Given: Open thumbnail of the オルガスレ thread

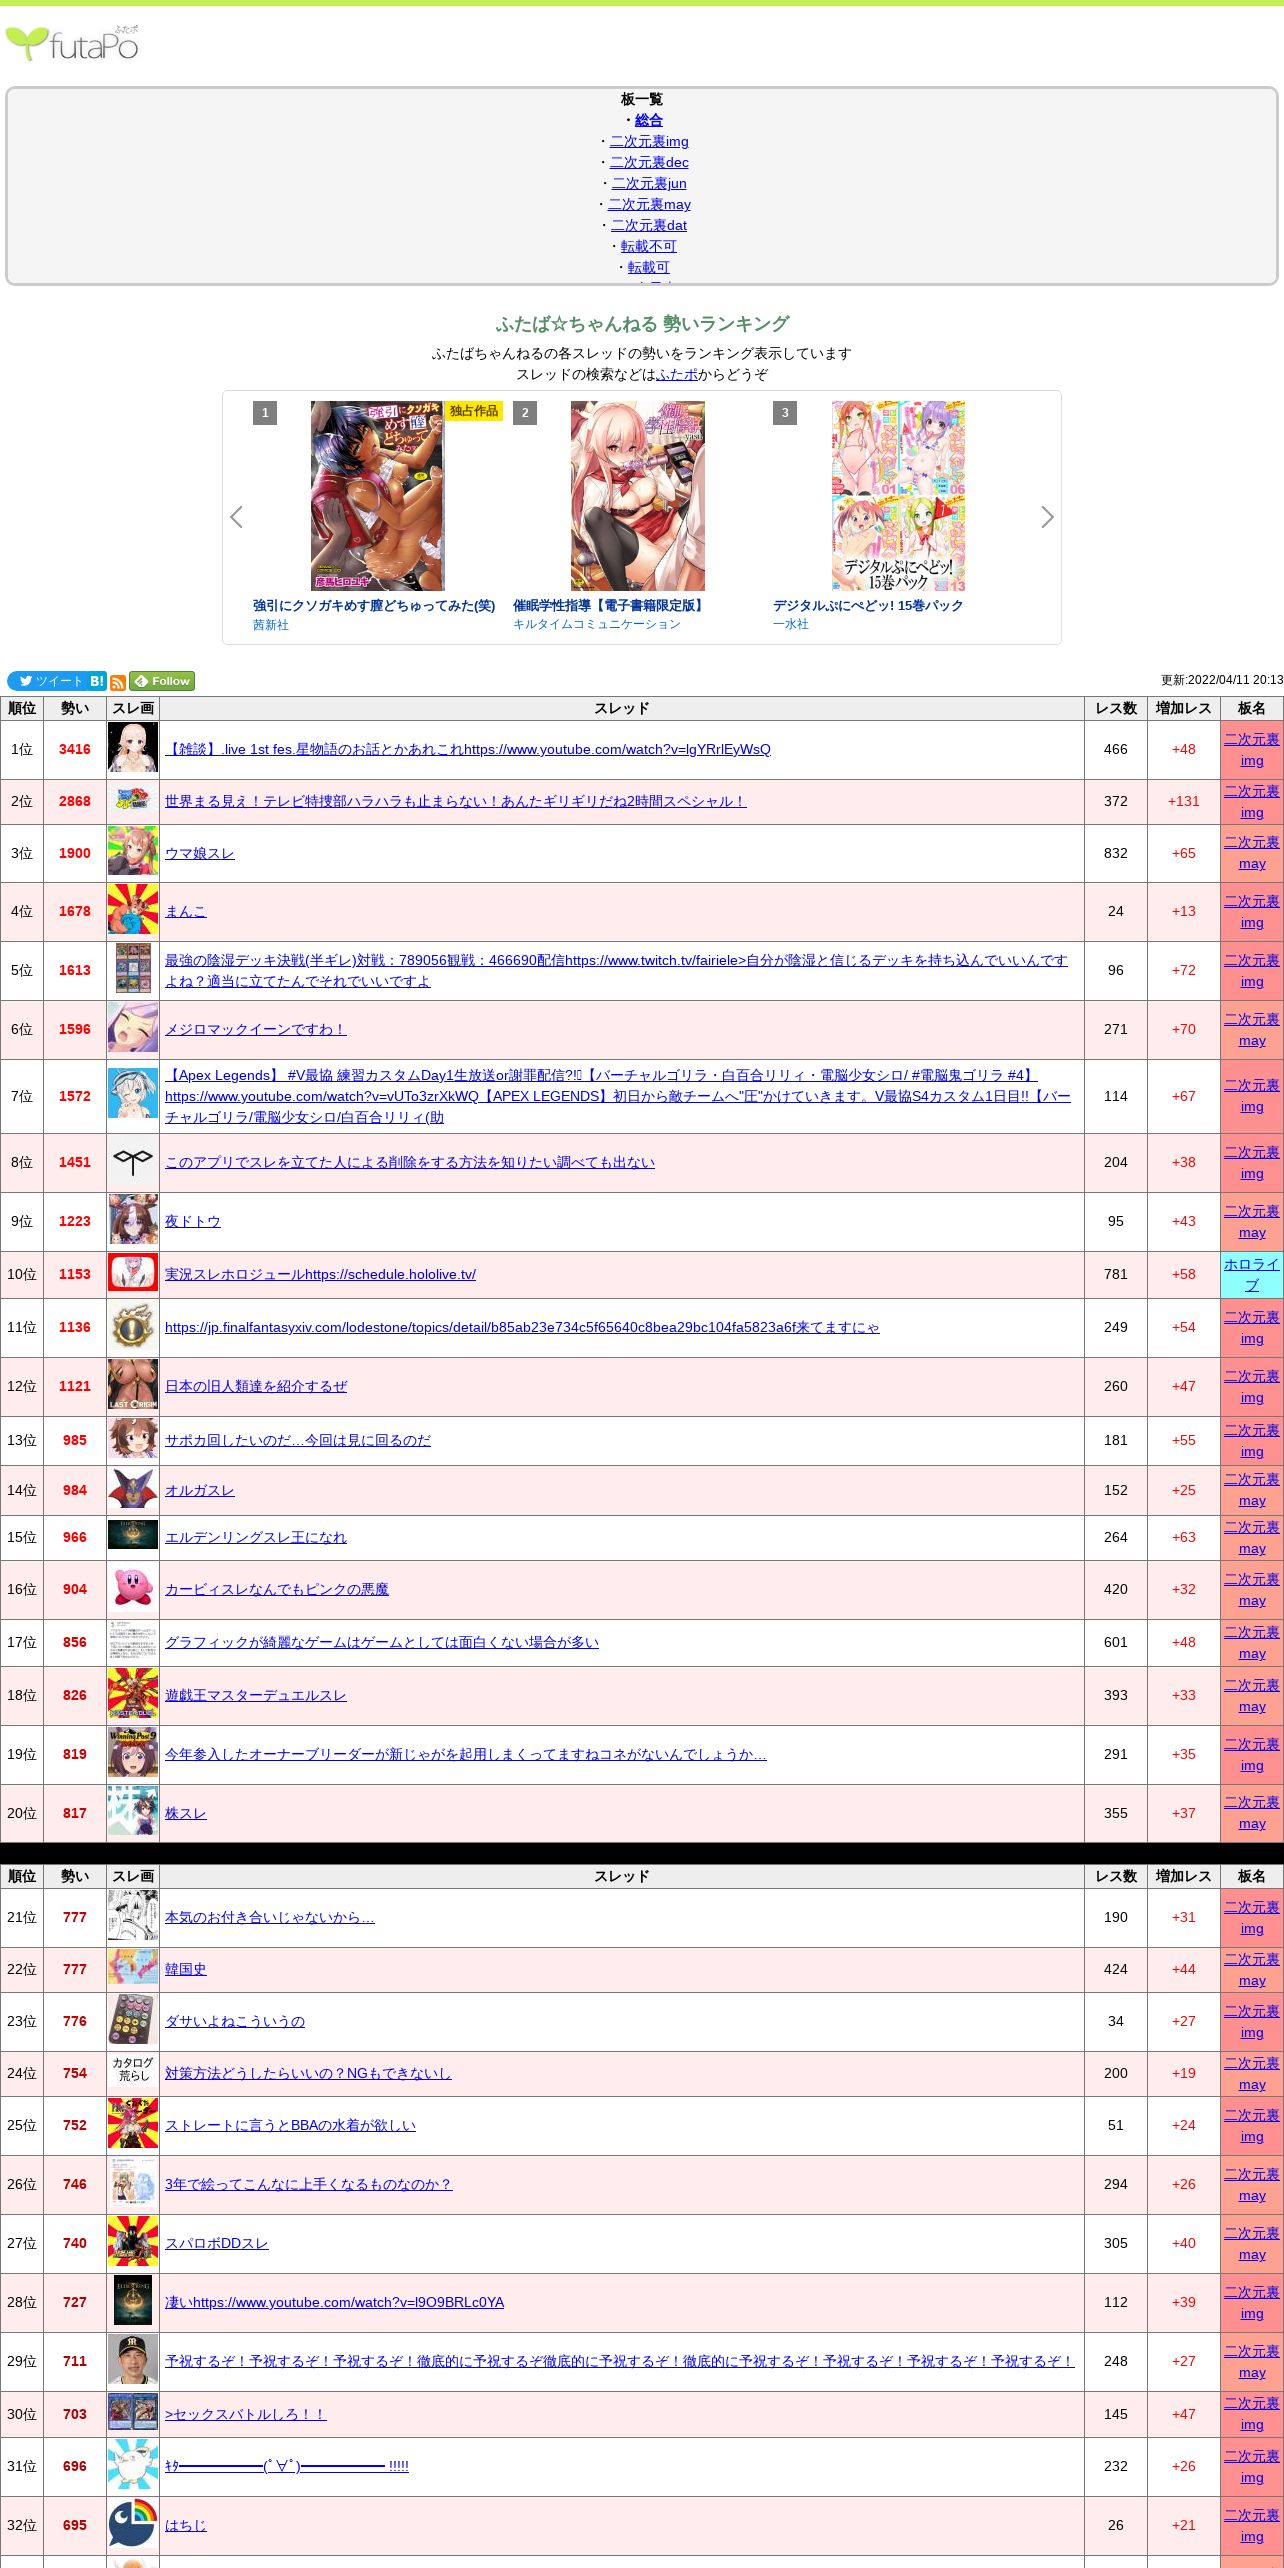Looking at the screenshot, I should 133,1490.
